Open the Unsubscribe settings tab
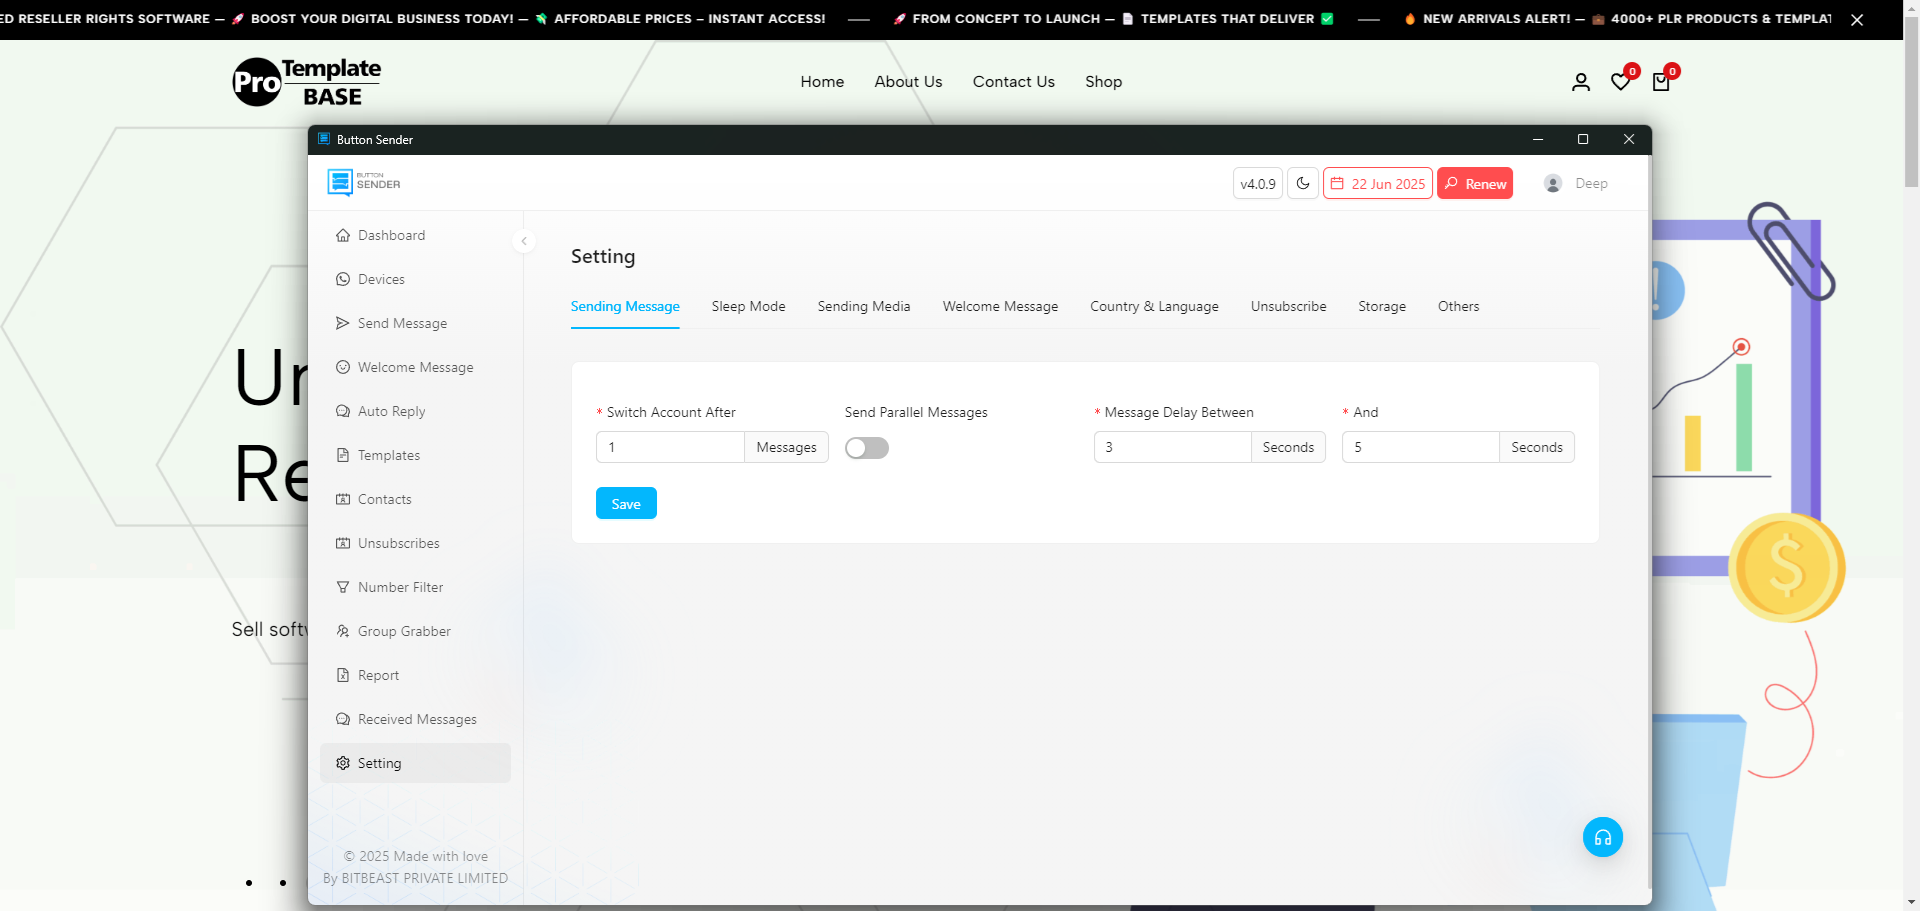 pyautogui.click(x=1289, y=306)
